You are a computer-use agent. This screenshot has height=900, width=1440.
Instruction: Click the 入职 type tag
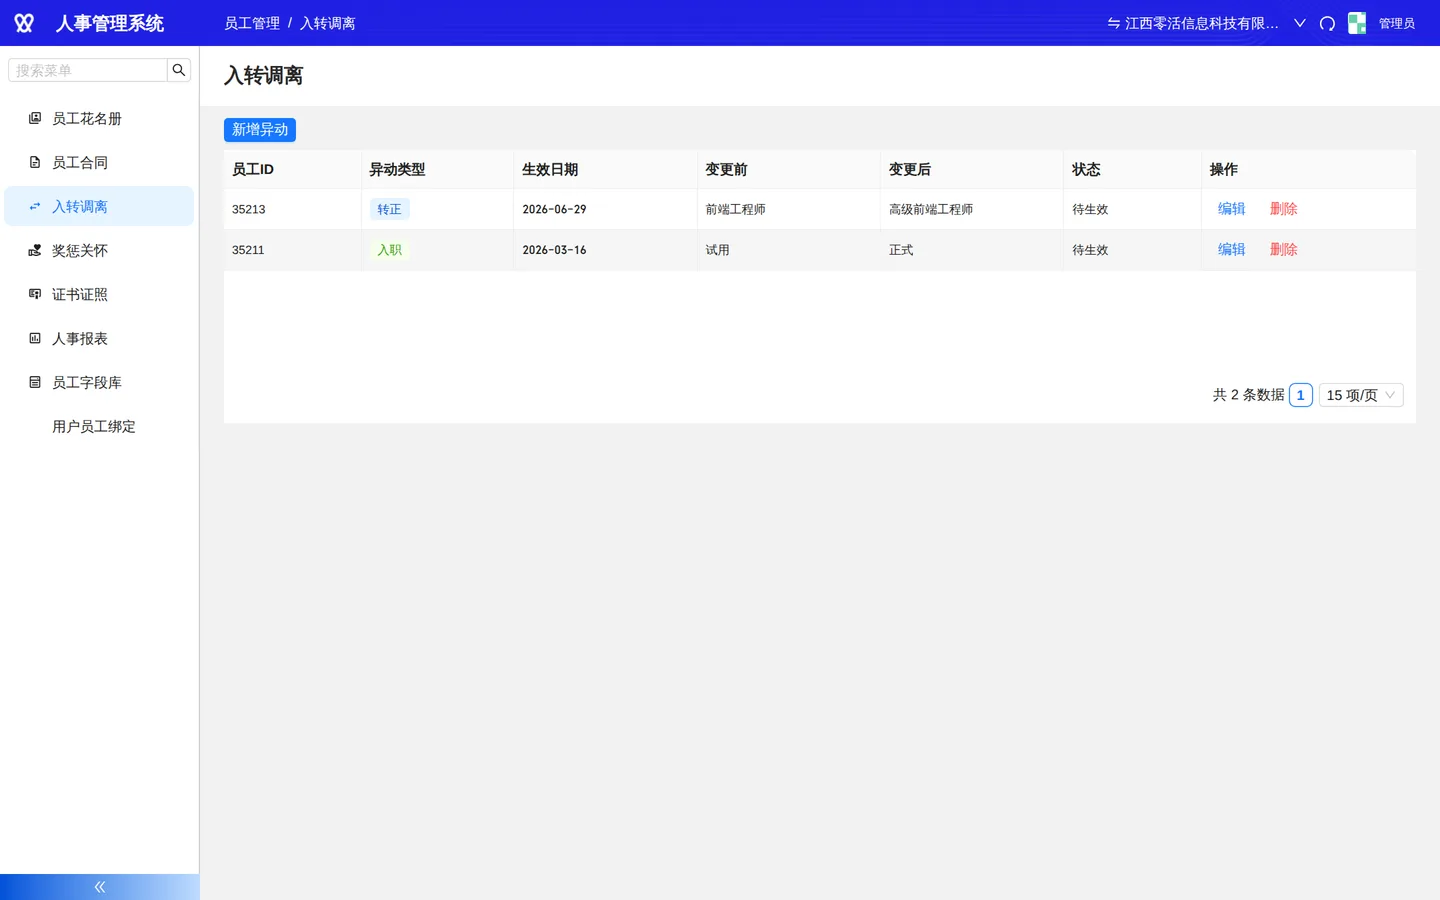tap(389, 250)
